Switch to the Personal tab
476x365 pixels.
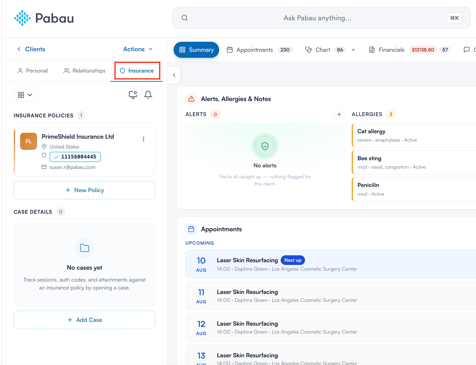click(x=33, y=71)
